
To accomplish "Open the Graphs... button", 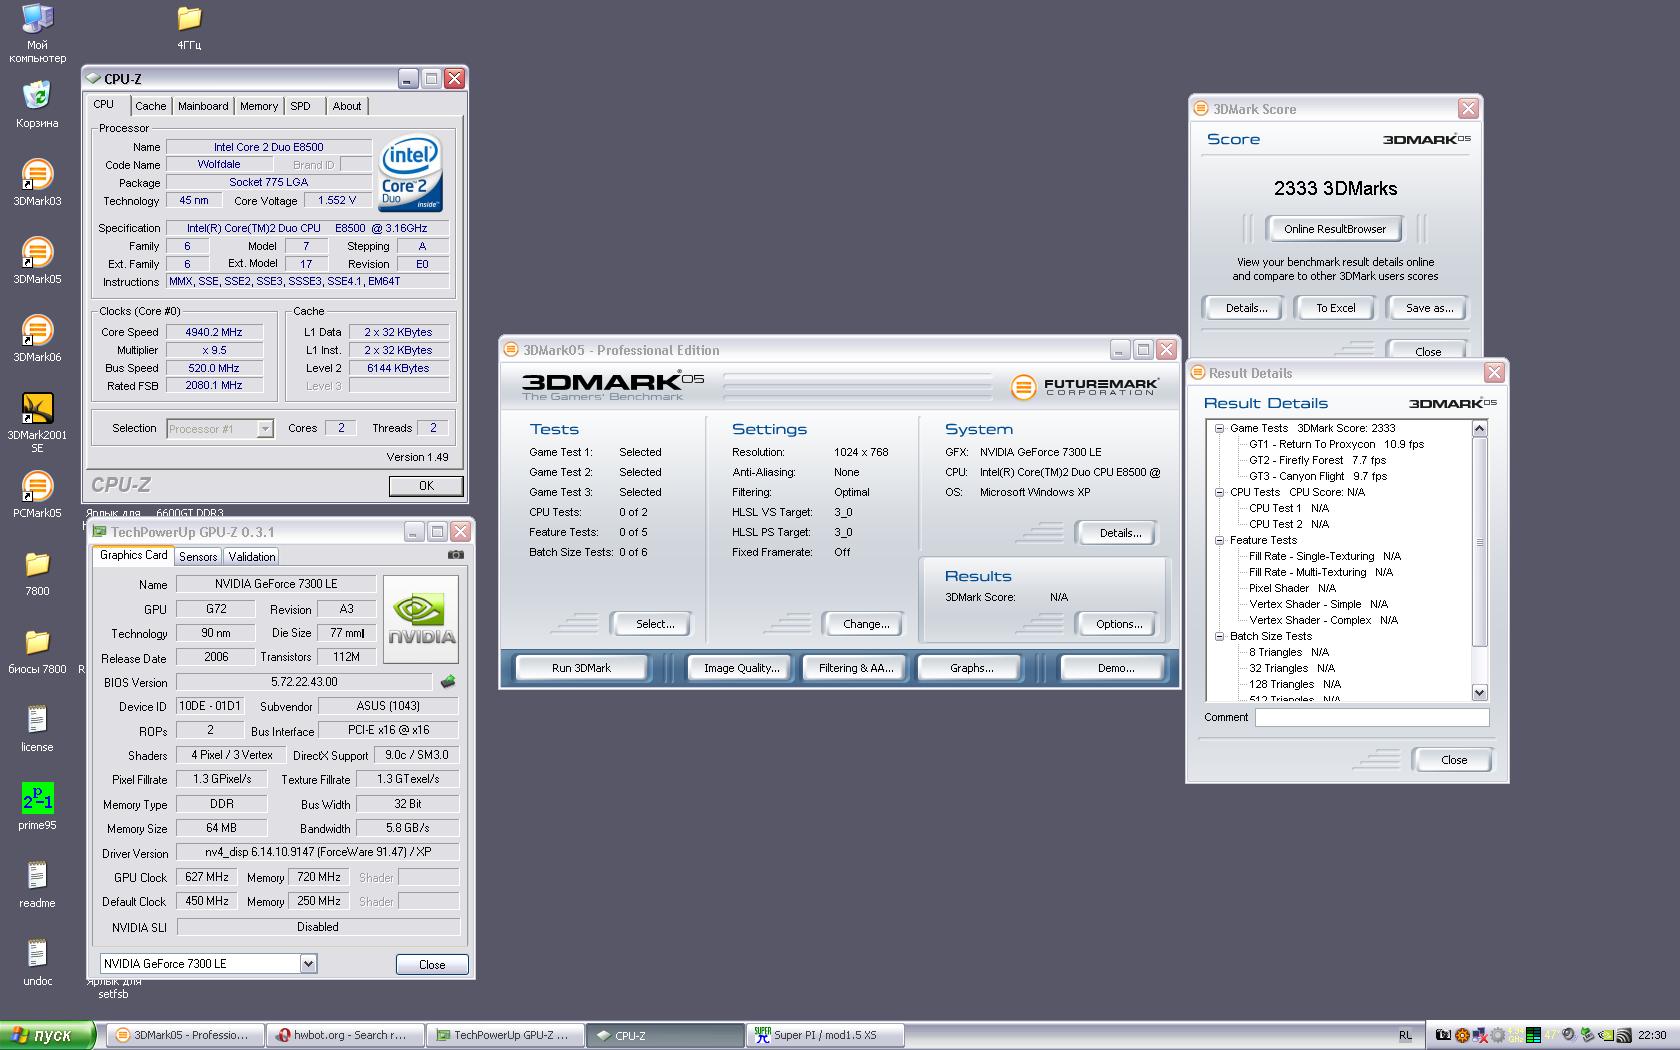I will tap(971, 668).
